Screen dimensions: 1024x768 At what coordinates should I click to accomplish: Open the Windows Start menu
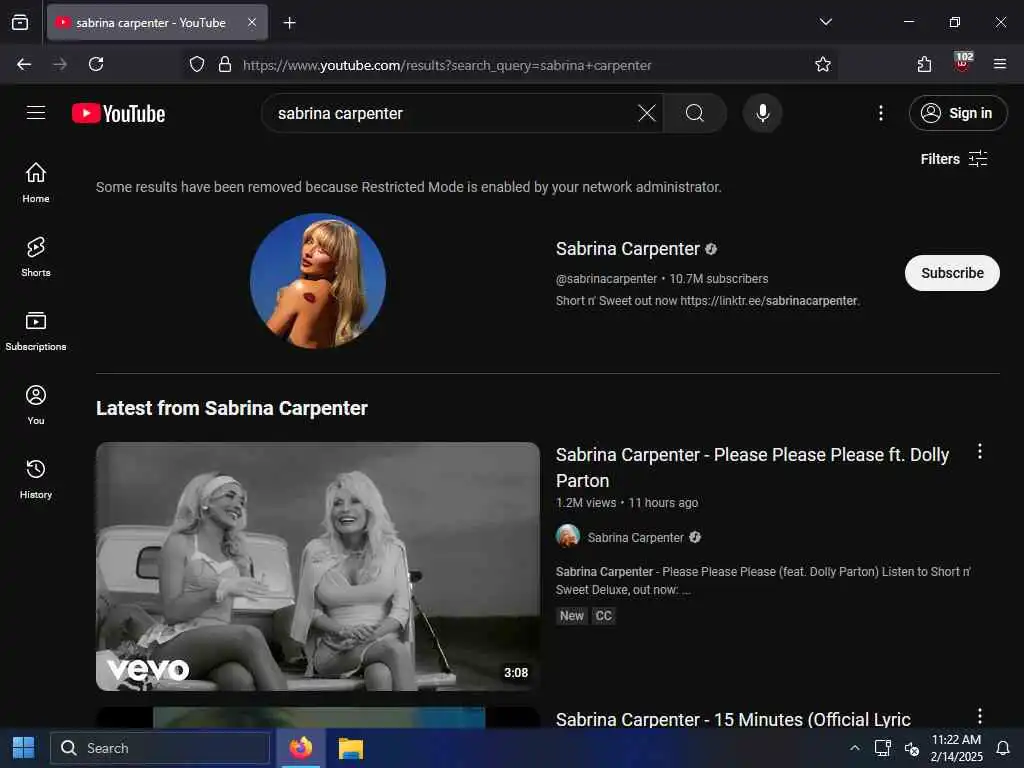(x=24, y=748)
